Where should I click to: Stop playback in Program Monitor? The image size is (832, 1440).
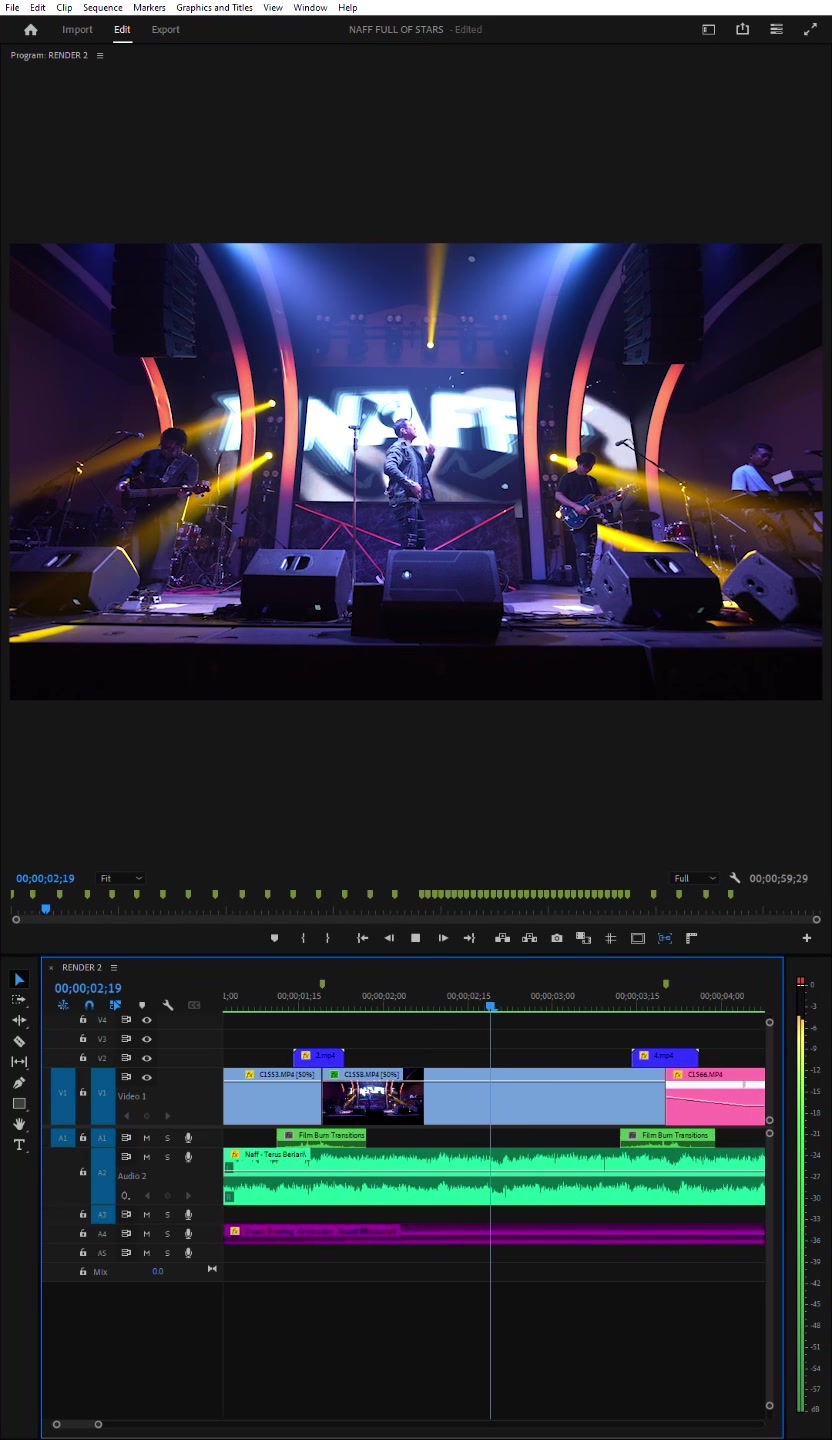click(x=416, y=938)
